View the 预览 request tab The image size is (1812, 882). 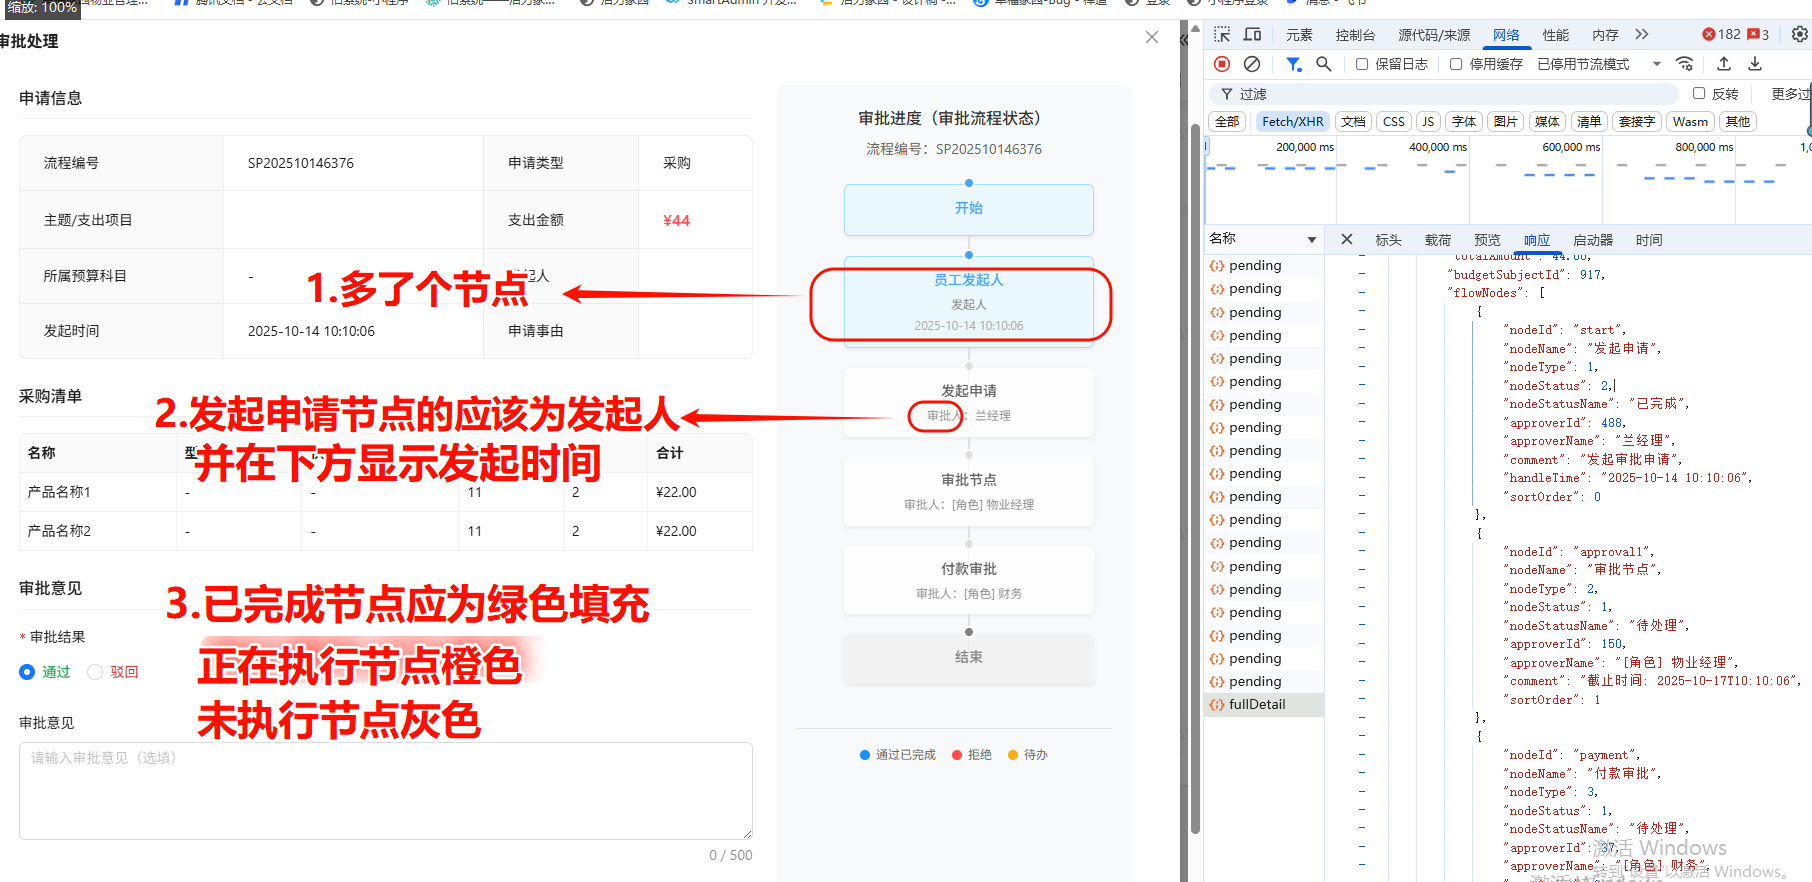pos(1487,240)
